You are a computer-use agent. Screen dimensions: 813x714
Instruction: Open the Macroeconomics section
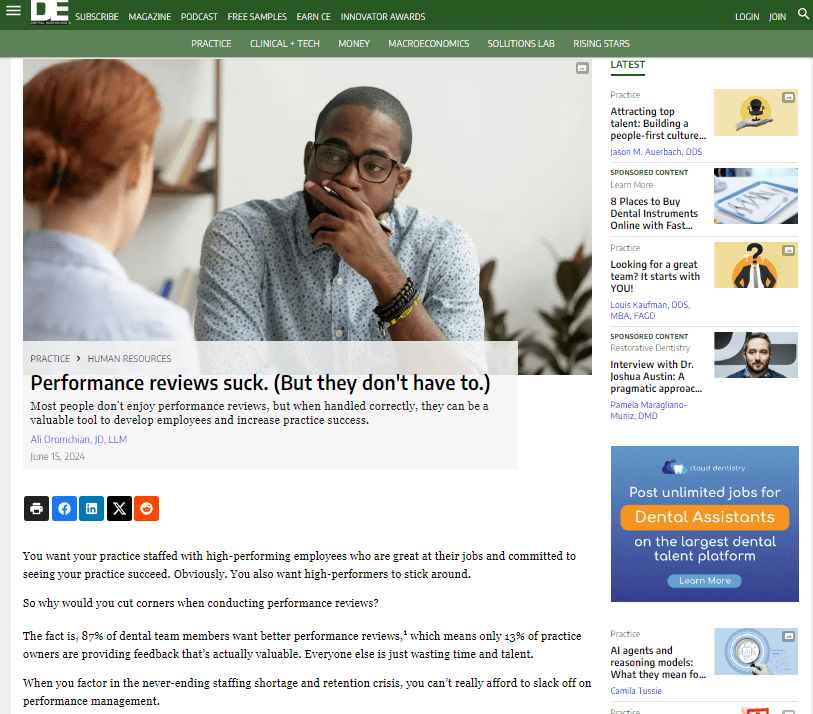[x=428, y=44]
